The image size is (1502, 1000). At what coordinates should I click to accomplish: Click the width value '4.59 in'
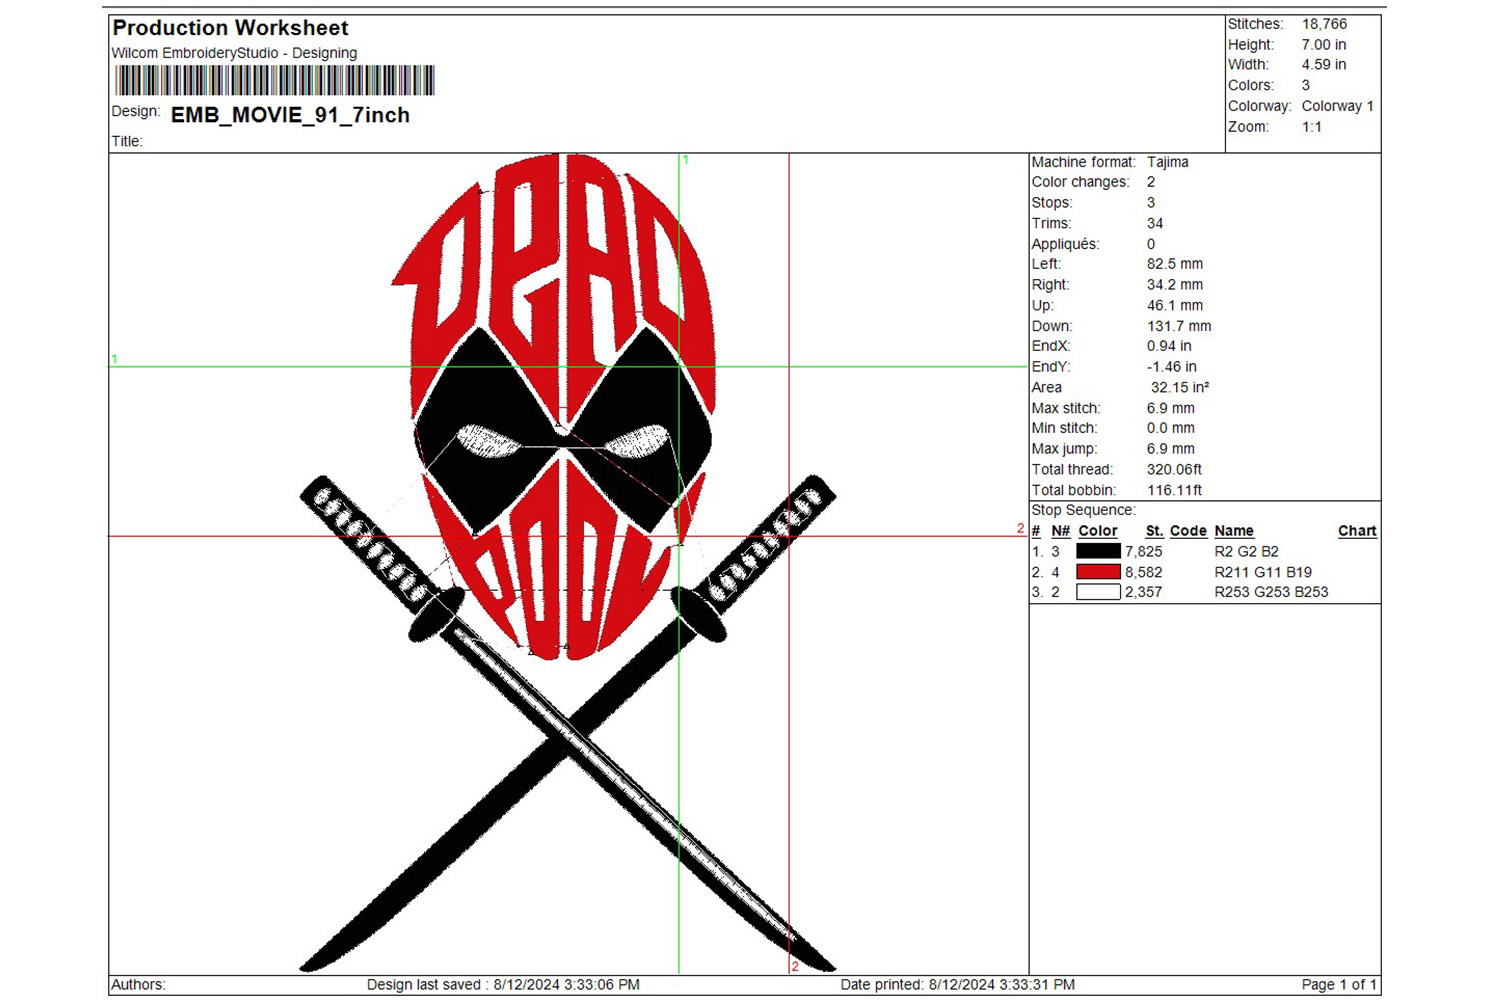click(1324, 65)
